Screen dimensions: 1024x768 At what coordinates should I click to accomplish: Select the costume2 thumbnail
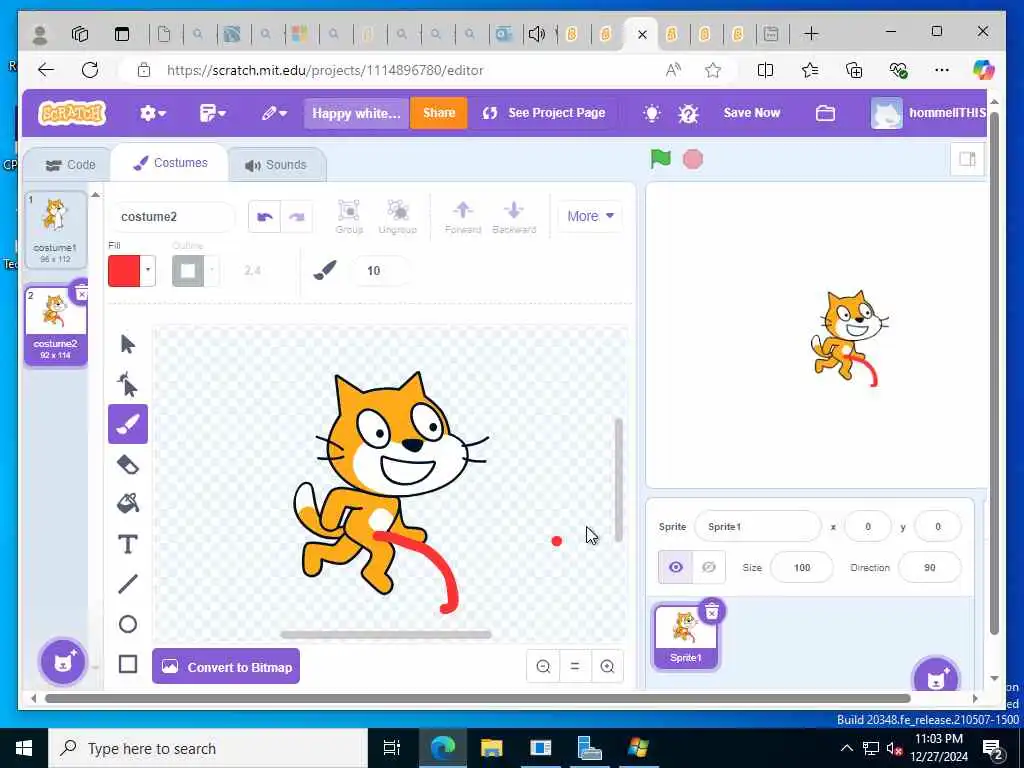[x=56, y=325]
